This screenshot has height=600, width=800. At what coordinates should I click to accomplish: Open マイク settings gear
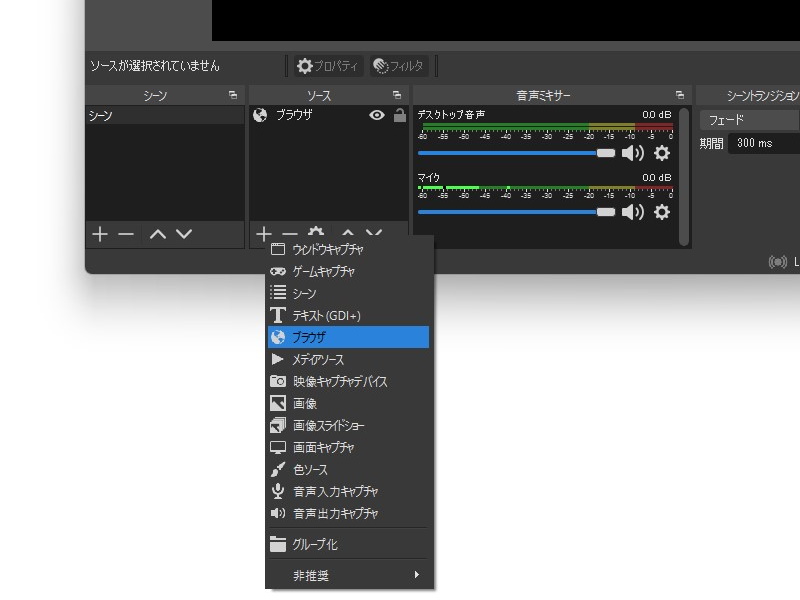click(662, 212)
